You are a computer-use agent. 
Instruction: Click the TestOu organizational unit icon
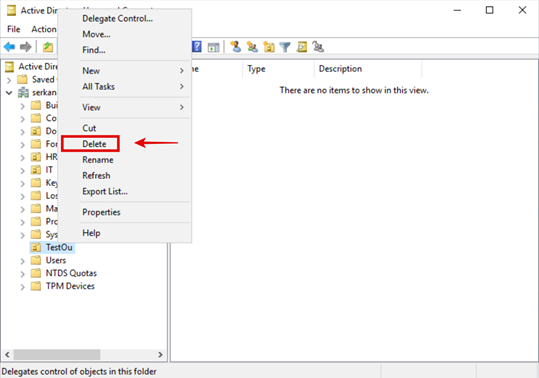(36, 247)
